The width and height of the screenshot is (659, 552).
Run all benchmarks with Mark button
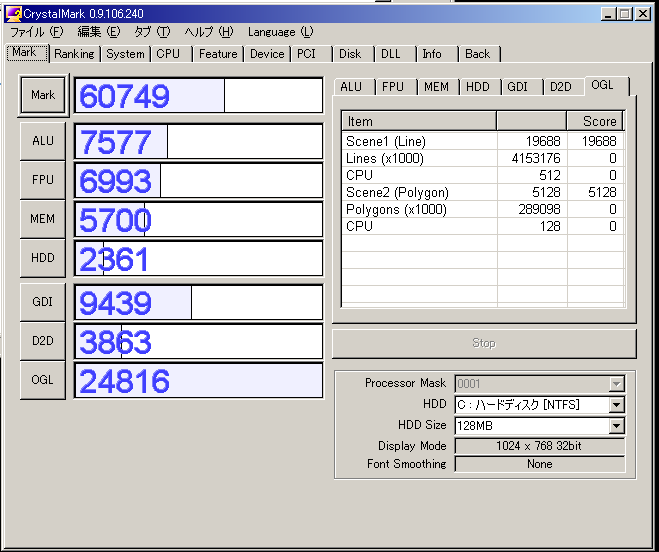43,95
